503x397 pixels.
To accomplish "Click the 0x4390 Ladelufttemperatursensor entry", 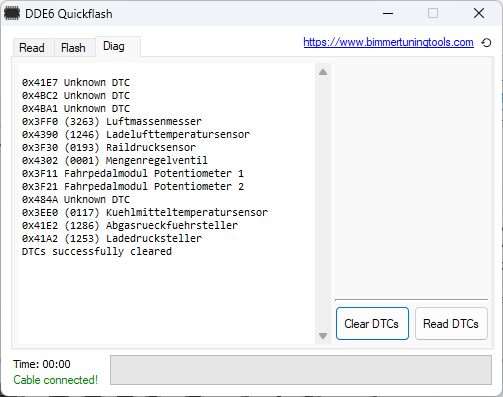I will 136,134.
